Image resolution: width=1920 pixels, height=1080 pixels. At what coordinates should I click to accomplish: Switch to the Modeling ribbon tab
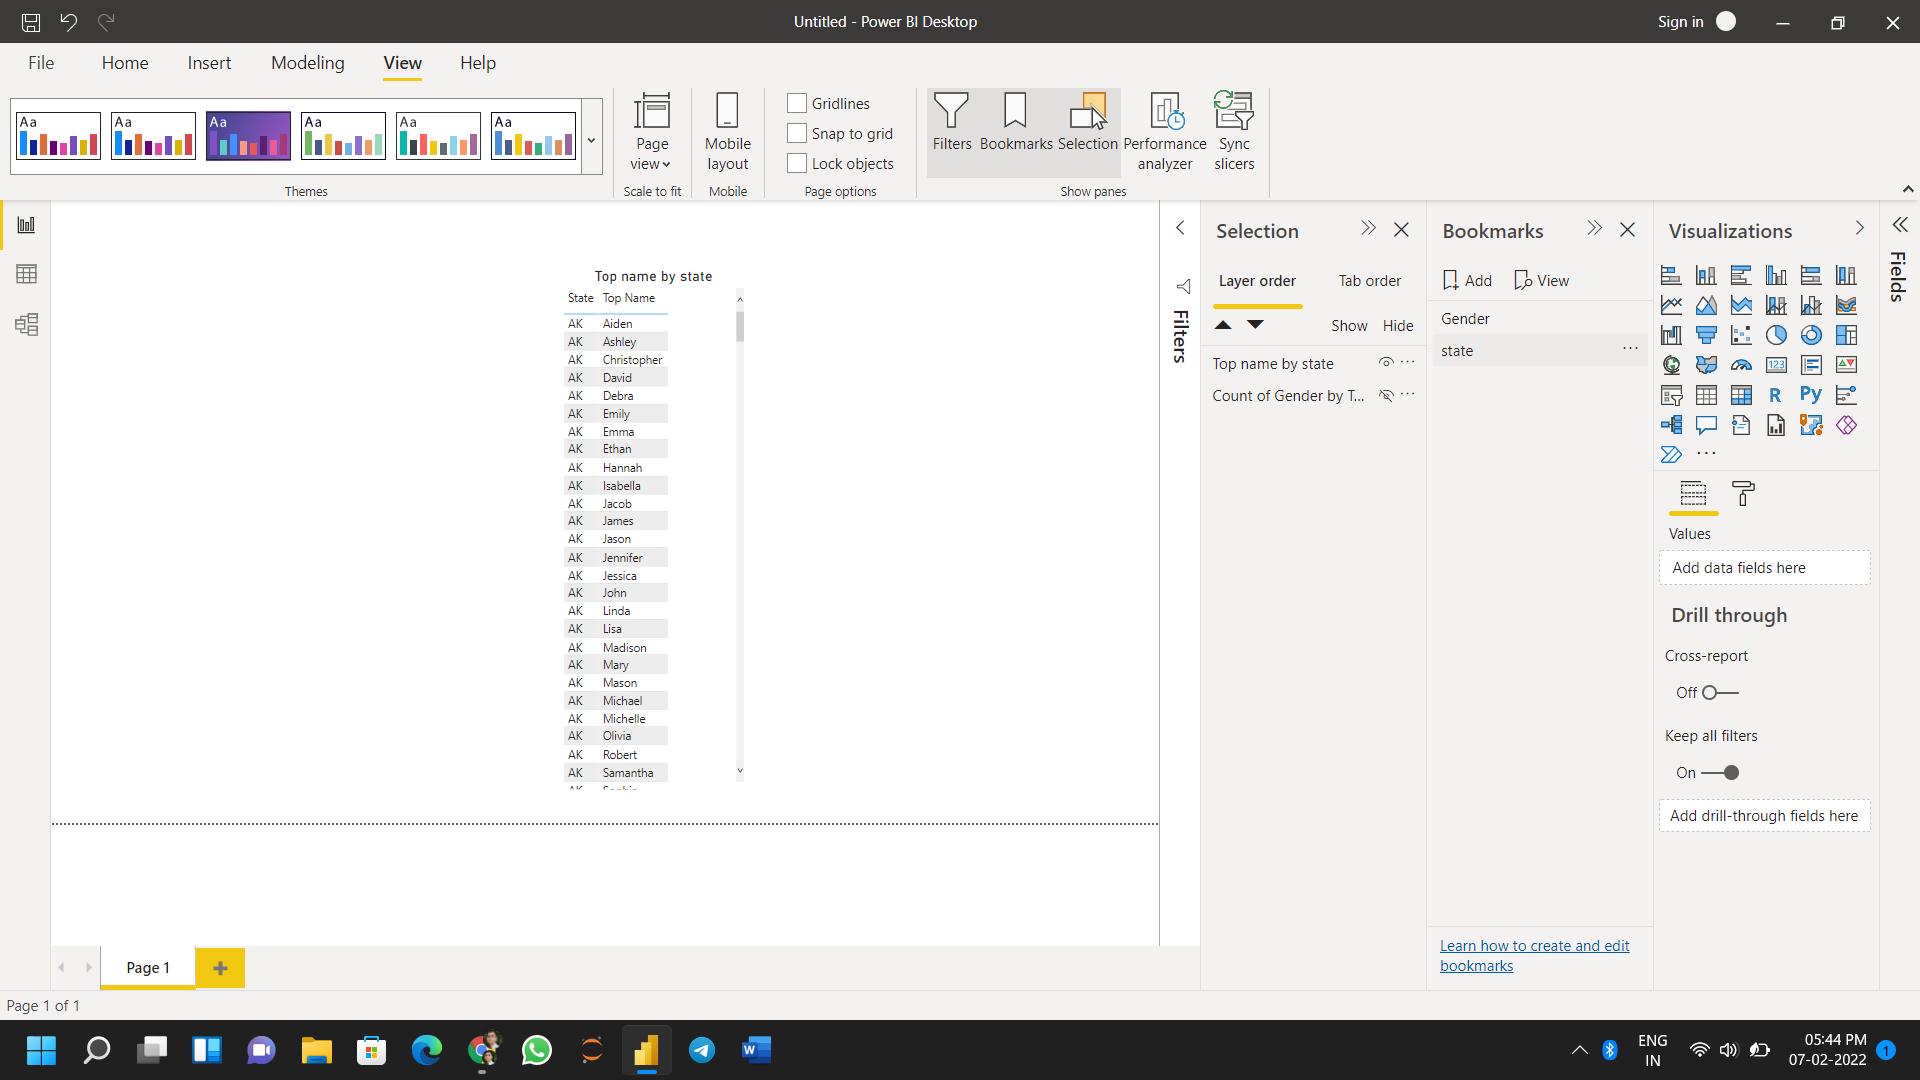(x=307, y=62)
